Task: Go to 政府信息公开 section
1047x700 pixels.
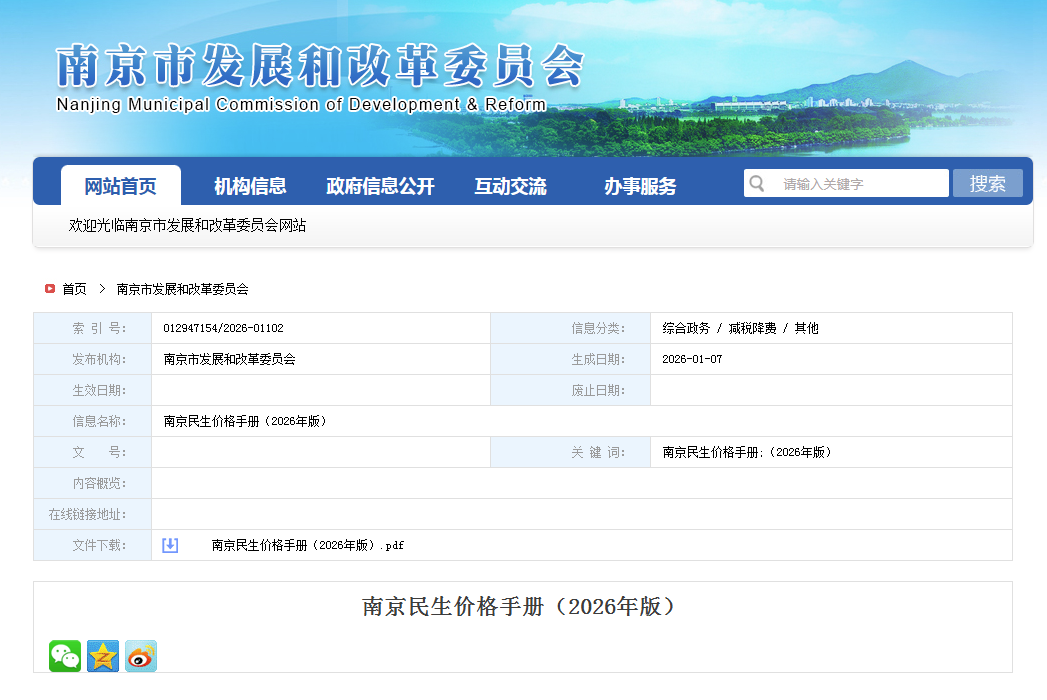Action: coord(380,186)
